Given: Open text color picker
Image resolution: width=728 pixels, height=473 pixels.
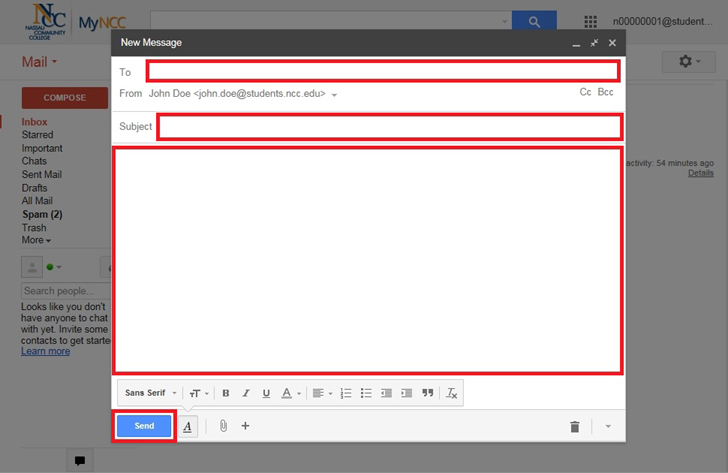Looking at the screenshot, I should click(291, 393).
